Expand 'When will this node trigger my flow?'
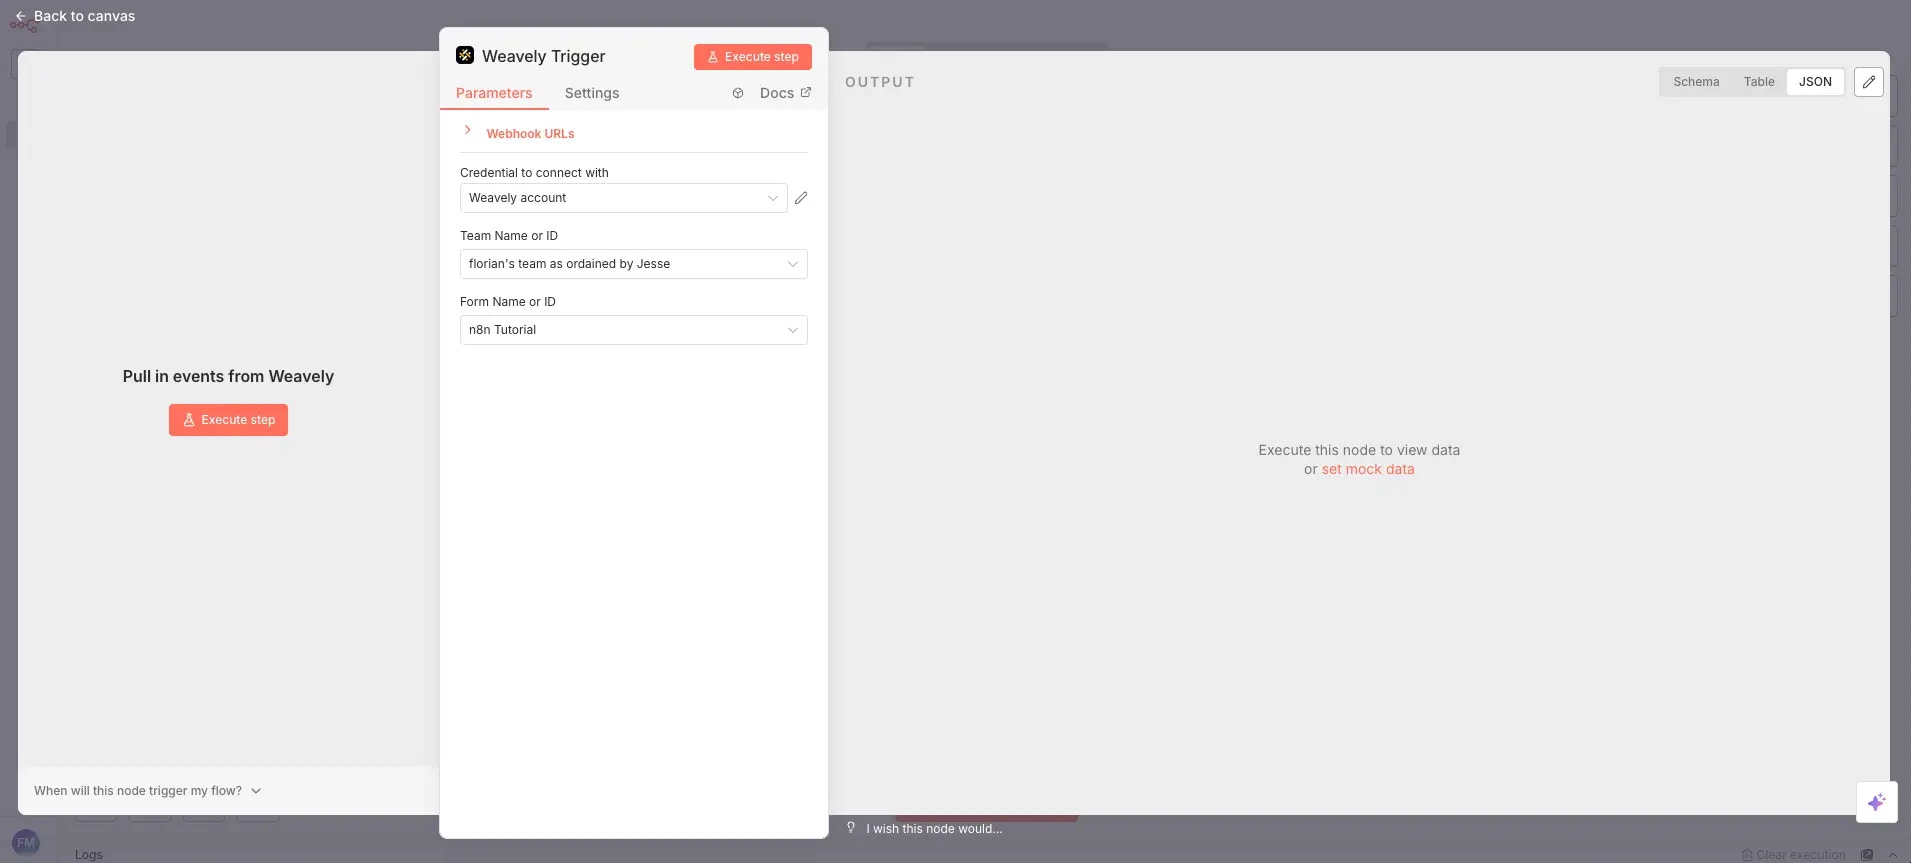1911x863 pixels. [148, 791]
